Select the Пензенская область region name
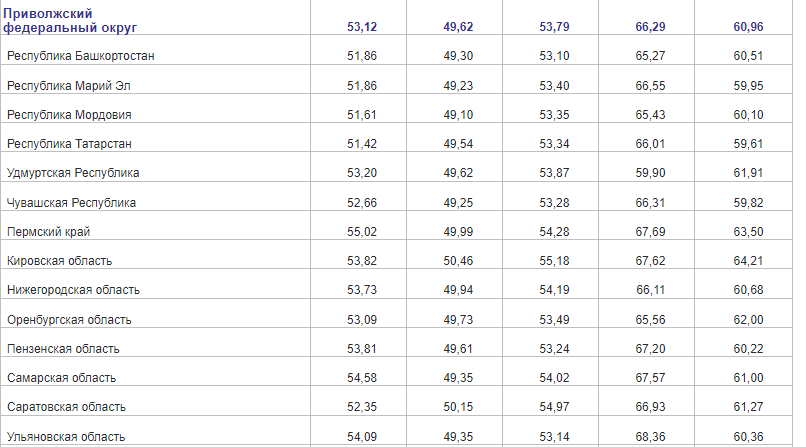The image size is (806, 447). click(63, 349)
